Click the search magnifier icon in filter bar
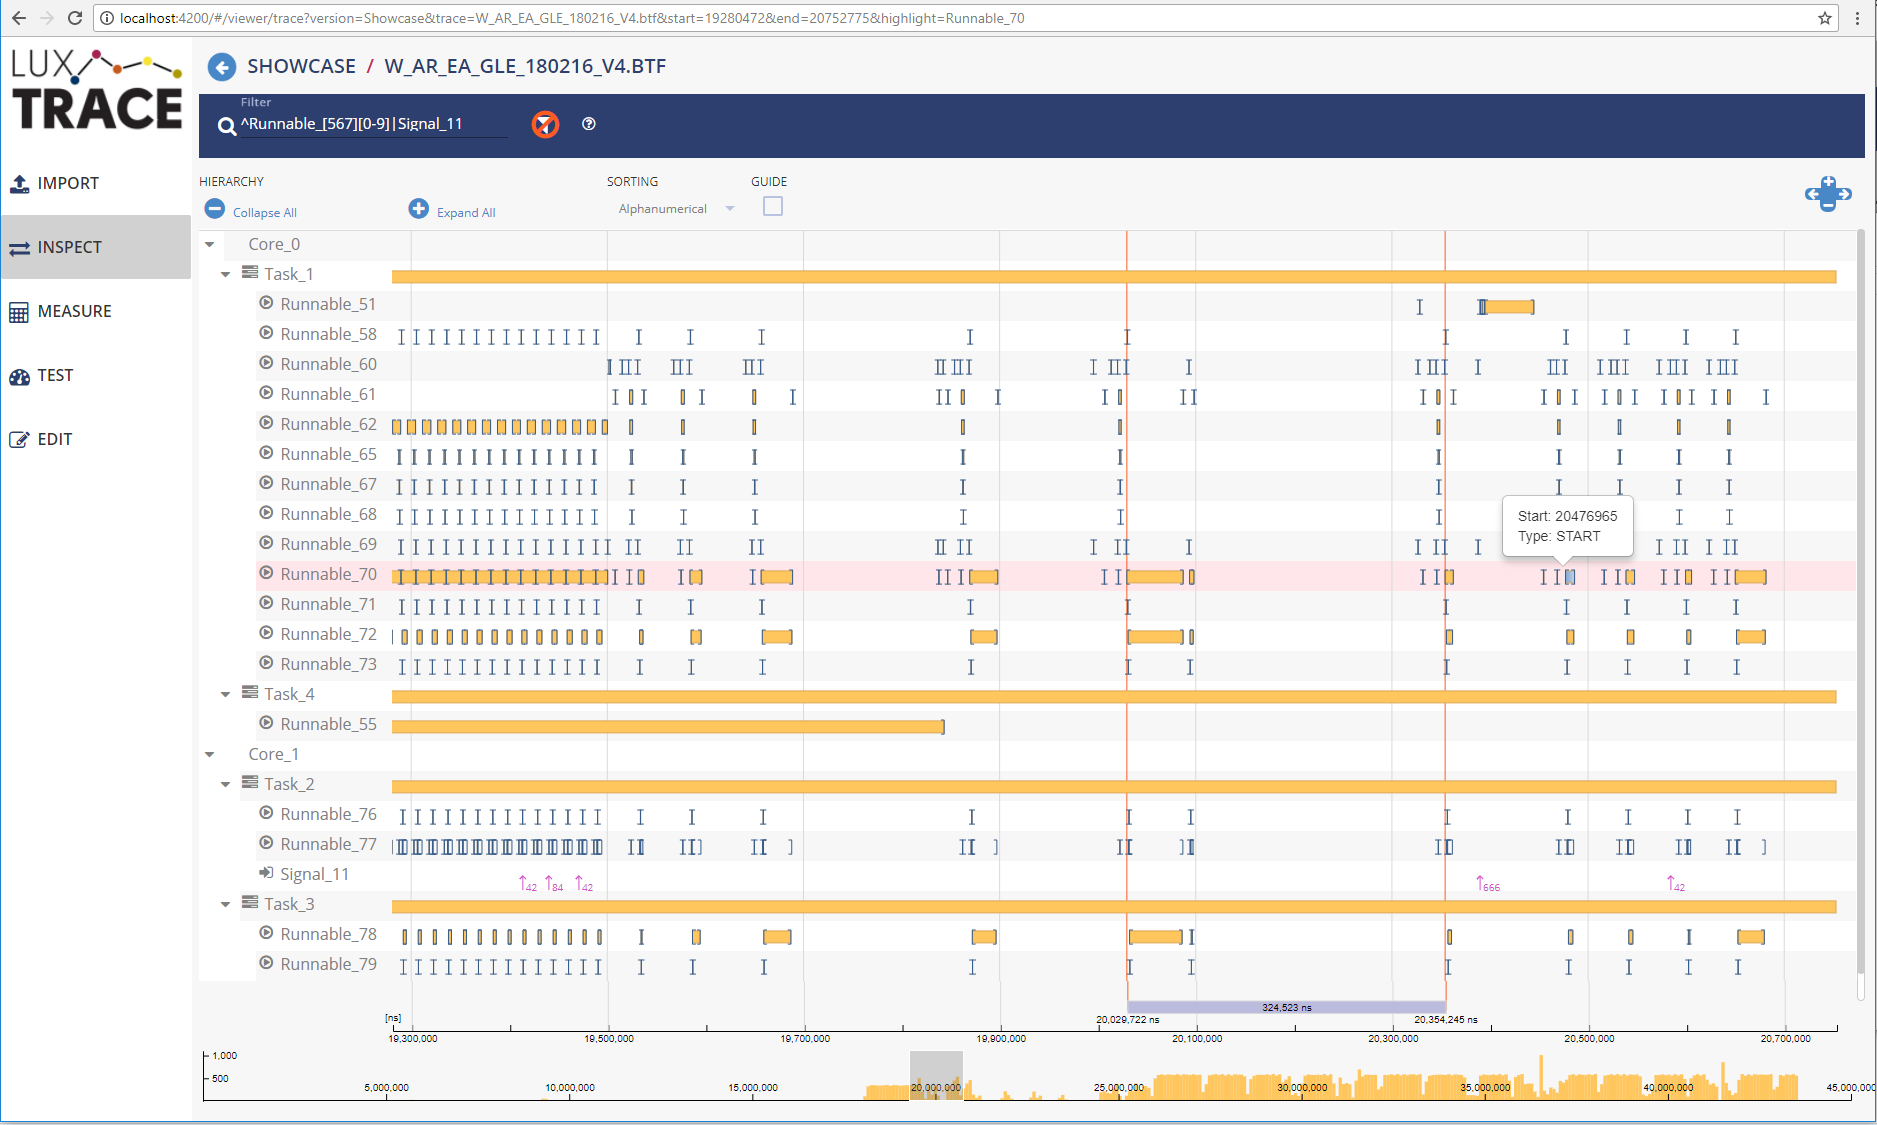Viewport: 1877px width, 1125px height. tap(227, 126)
